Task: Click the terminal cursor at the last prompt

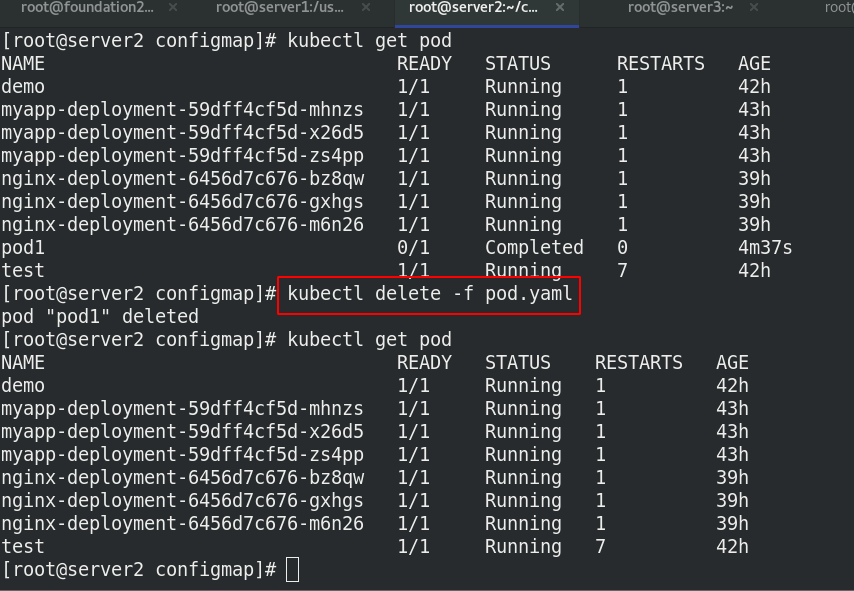Action: pyautogui.click(x=292, y=570)
